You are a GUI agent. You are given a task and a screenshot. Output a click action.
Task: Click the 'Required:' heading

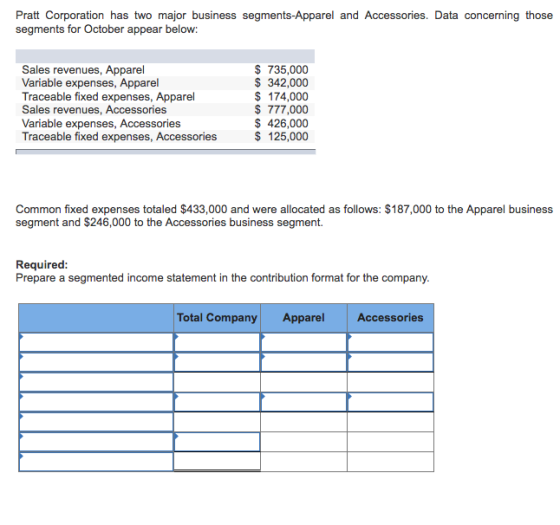42,265
